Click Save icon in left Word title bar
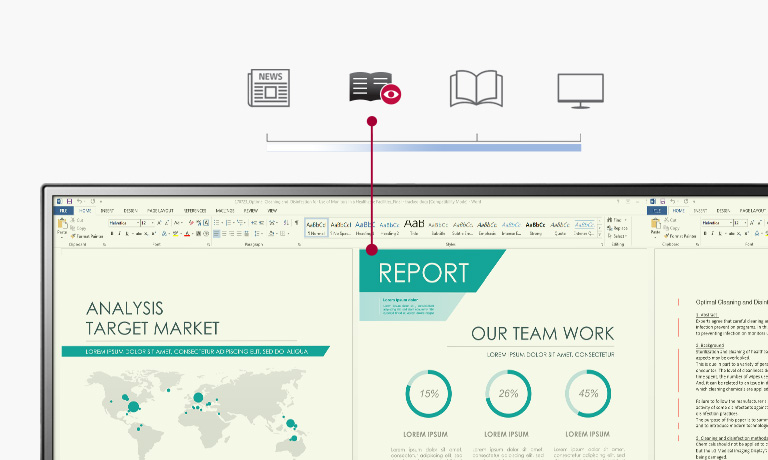 pos(68,201)
